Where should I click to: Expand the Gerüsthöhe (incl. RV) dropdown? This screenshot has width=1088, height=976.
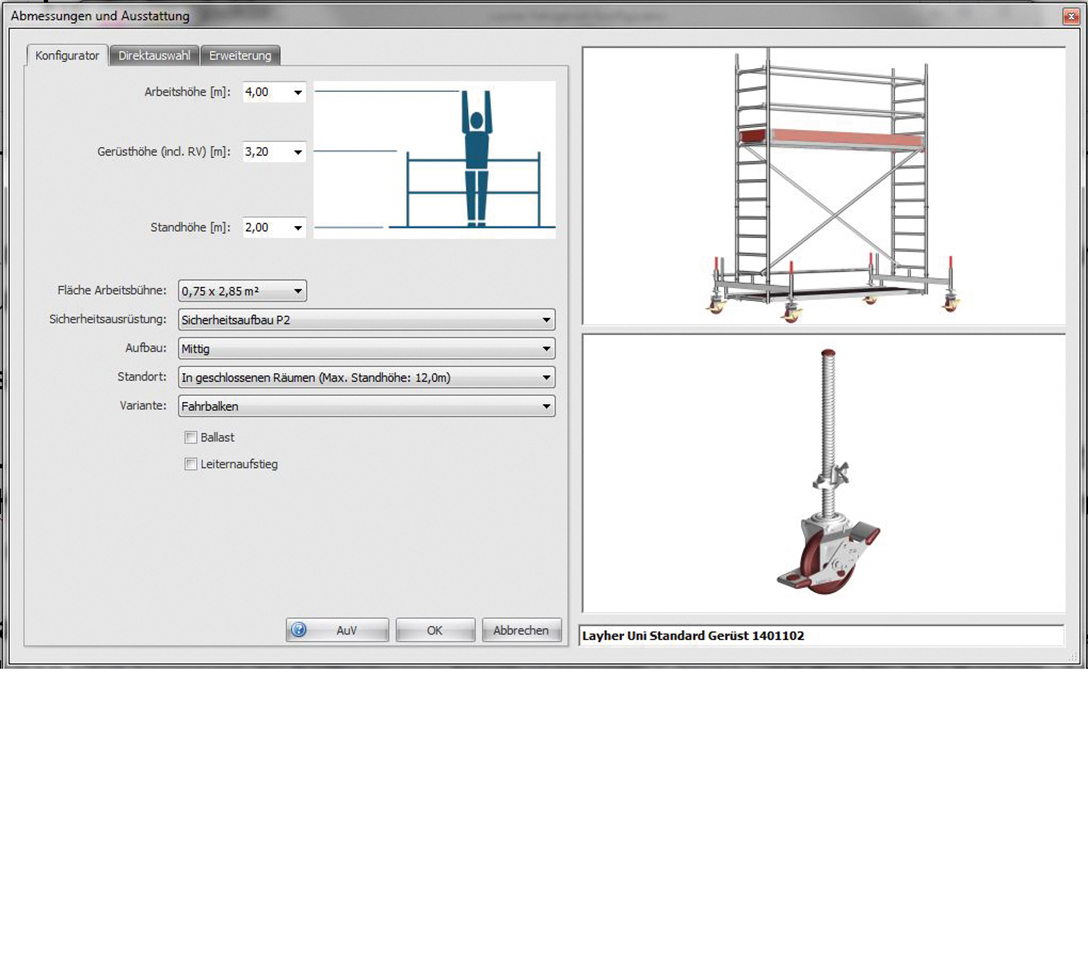(298, 152)
